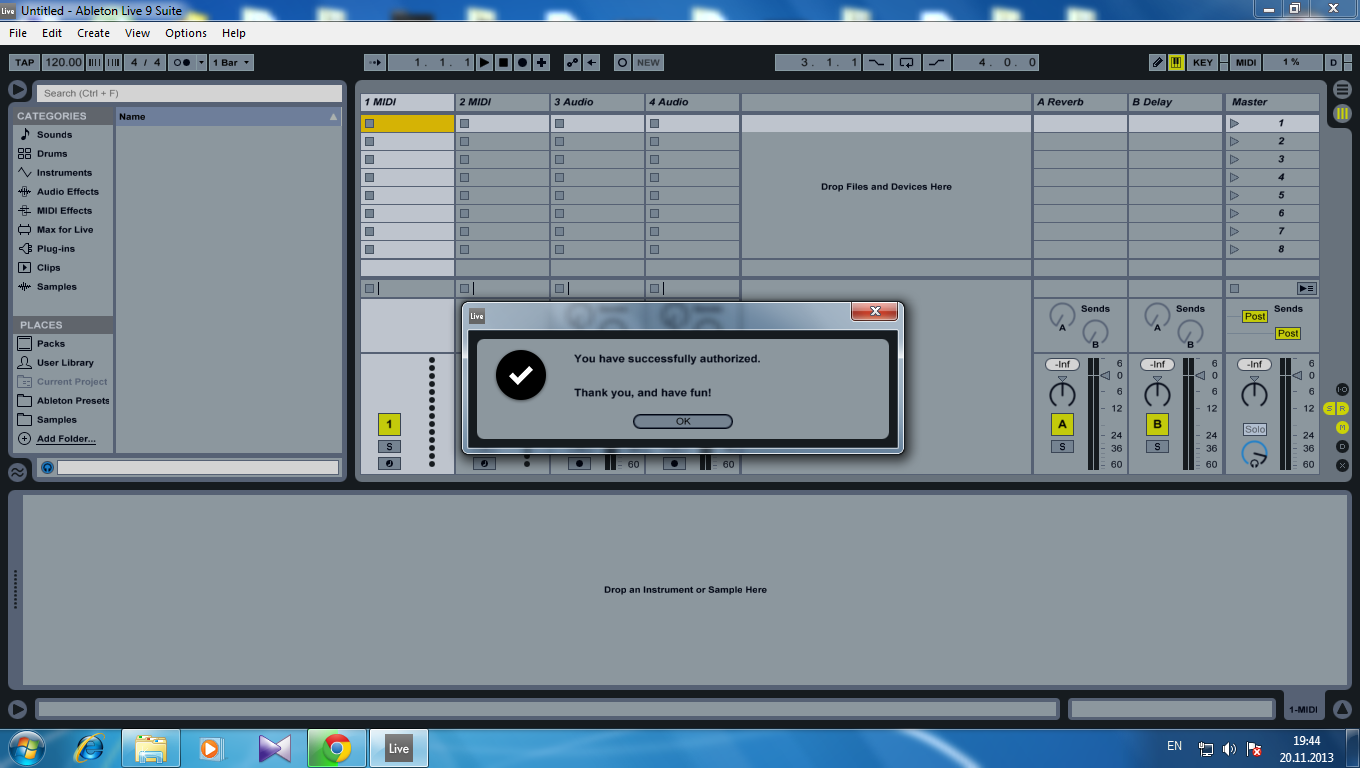This screenshot has width=1360, height=768.
Task: Select Max for Live category
Action: (65, 230)
